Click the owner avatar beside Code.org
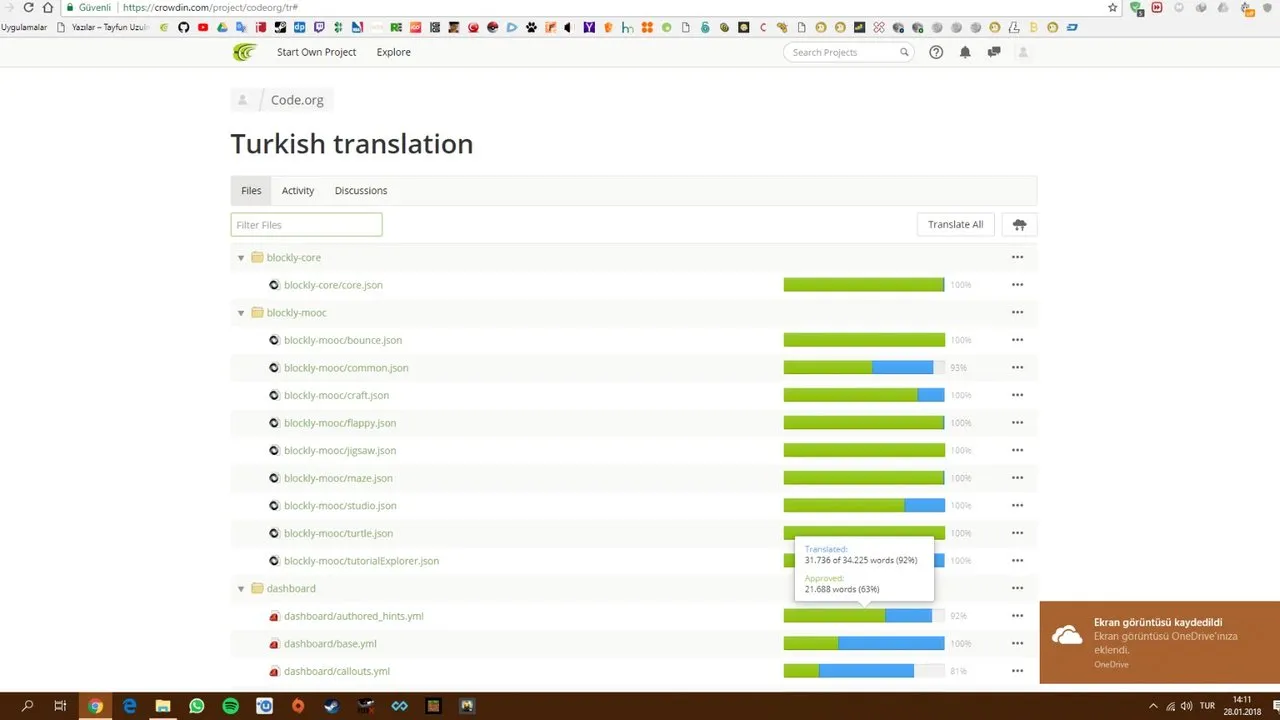Screen dimensions: 1280x720 pyautogui.click(x=243, y=100)
